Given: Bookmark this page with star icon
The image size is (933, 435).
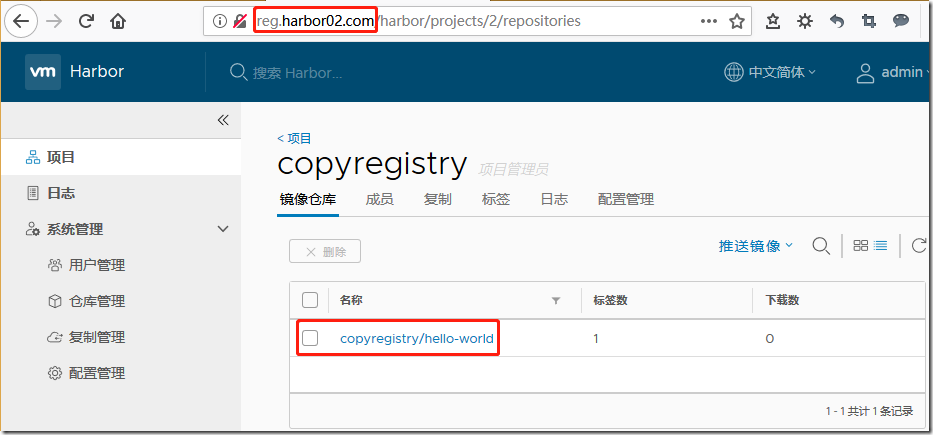Looking at the screenshot, I should [737, 20].
